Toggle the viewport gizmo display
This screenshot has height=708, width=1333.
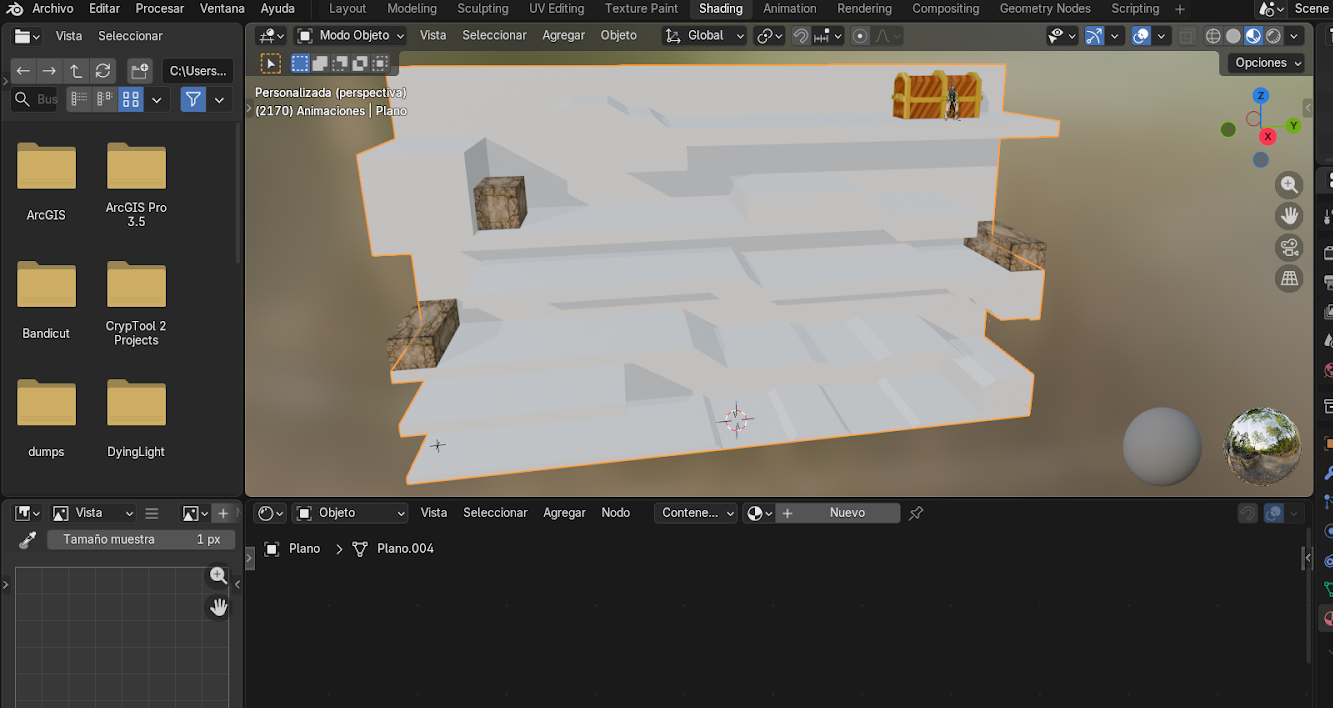coord(1094,36)
